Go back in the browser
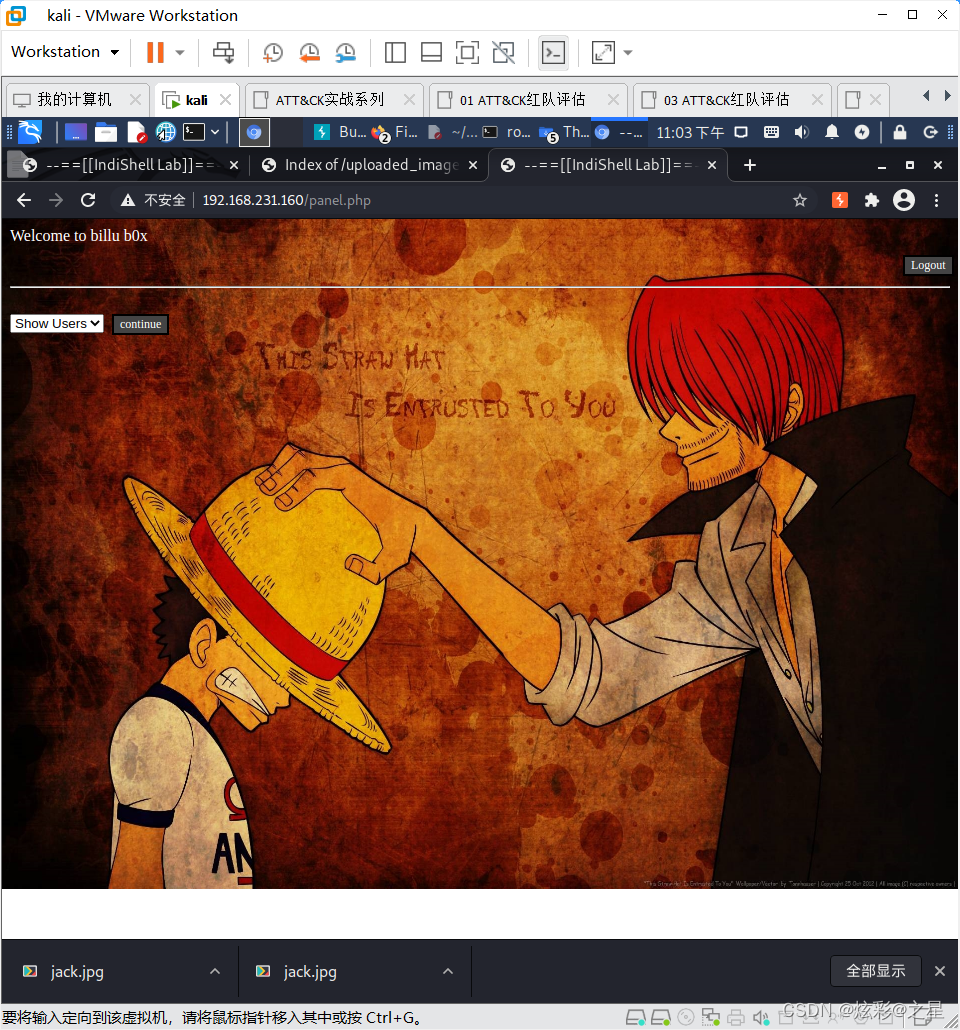Screen dimensions: 960x1030 point(24,200)
